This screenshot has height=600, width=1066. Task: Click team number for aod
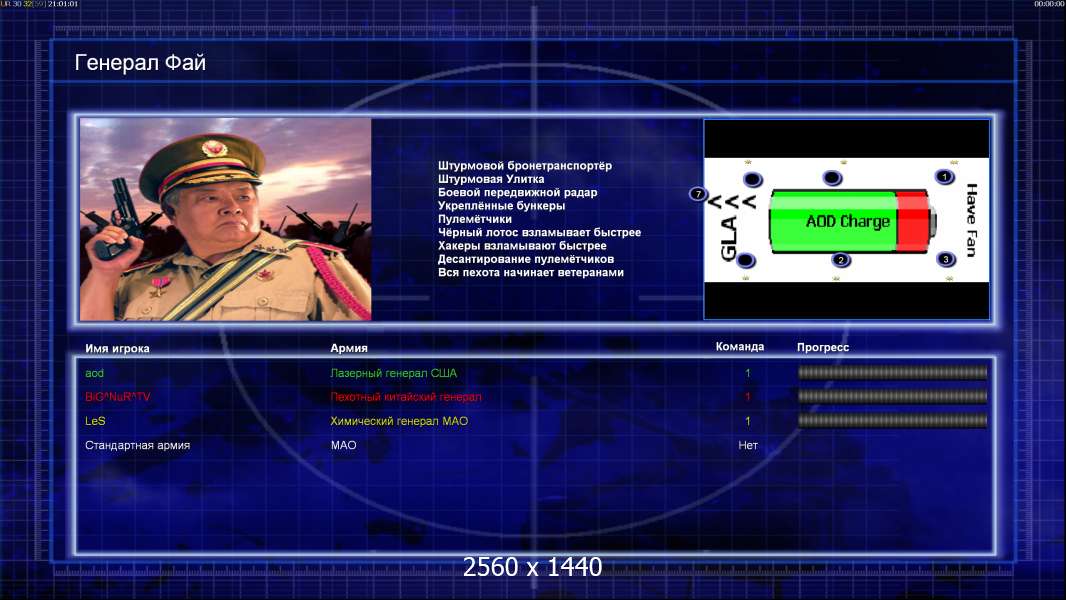click(x=748, y=373)
